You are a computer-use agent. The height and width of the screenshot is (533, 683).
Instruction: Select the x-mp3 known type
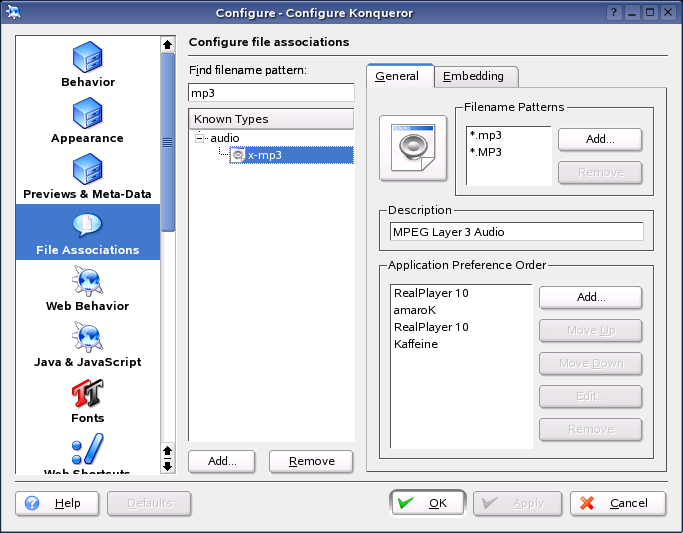(x=292, y=155)
